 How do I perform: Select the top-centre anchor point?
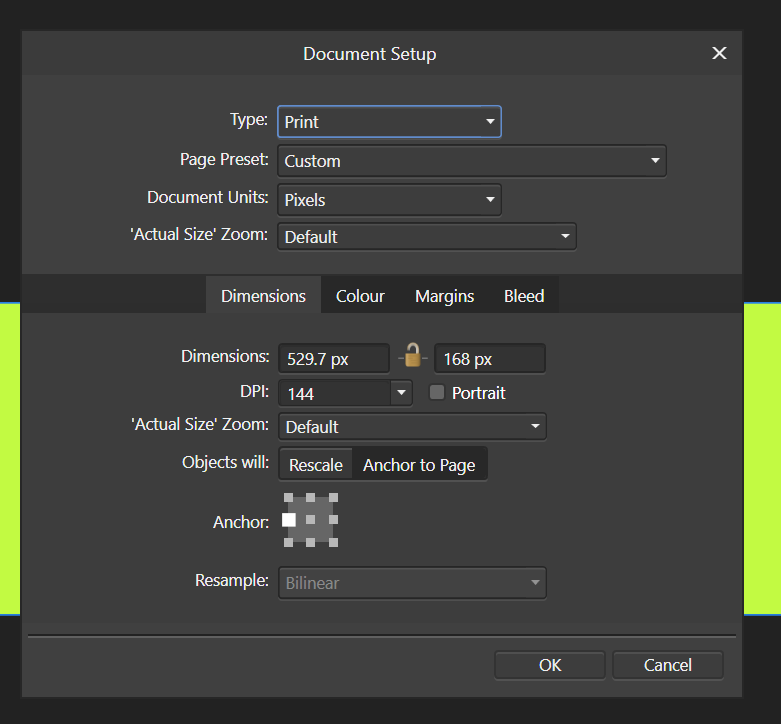click(310, 497)
